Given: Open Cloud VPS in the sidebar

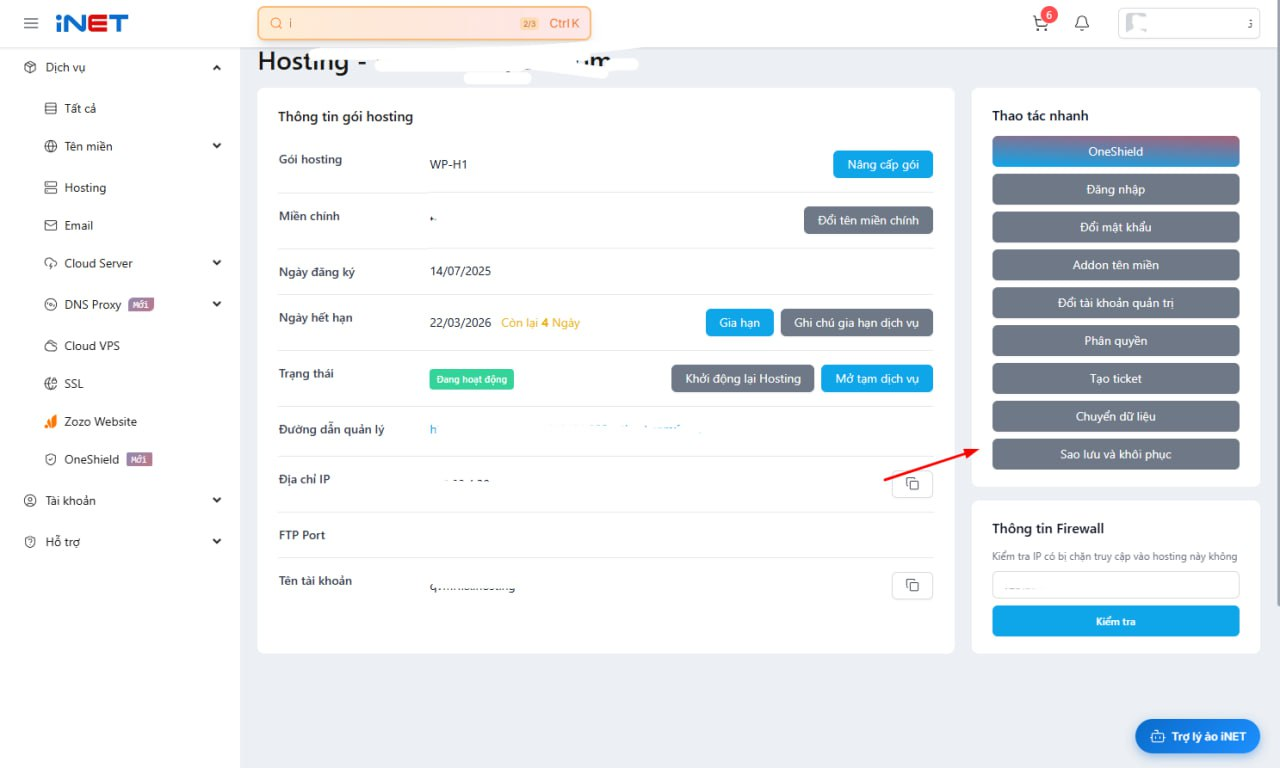Looking at the screenshot, I should tap(92, 346).
